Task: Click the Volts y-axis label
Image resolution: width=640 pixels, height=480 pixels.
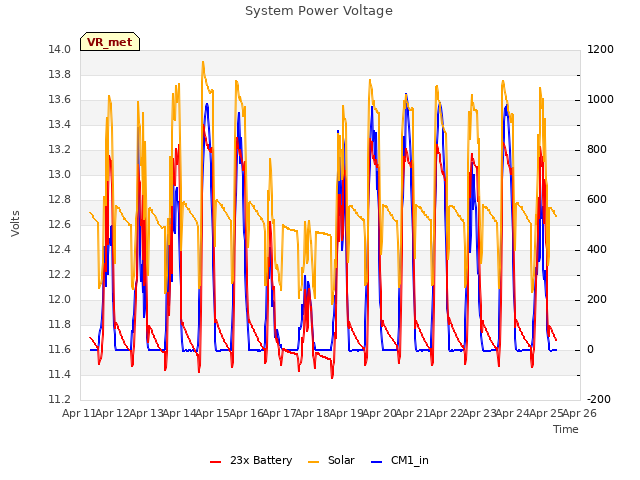Action: [x=15, y=224]
